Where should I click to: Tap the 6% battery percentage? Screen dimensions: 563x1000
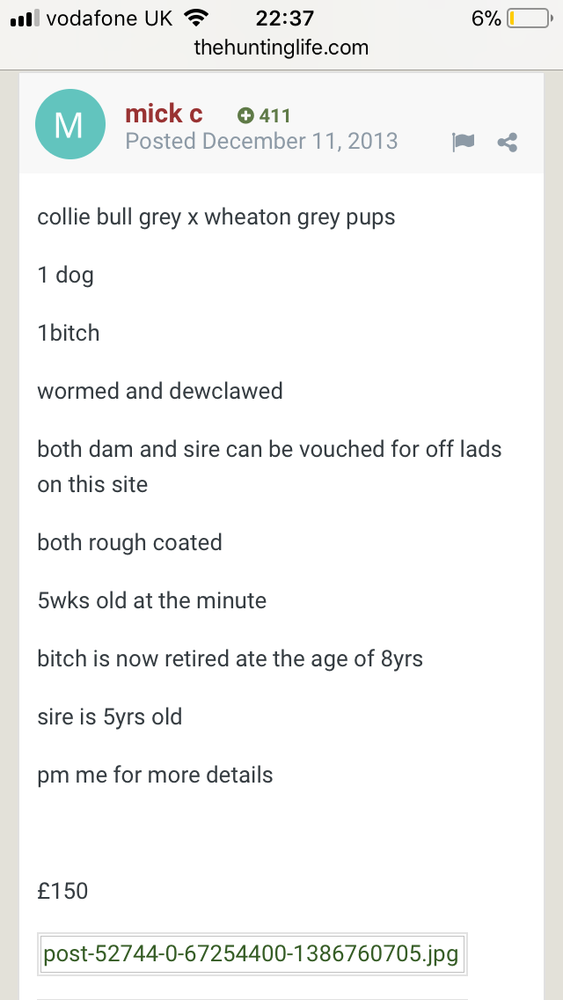pos(486,18)
